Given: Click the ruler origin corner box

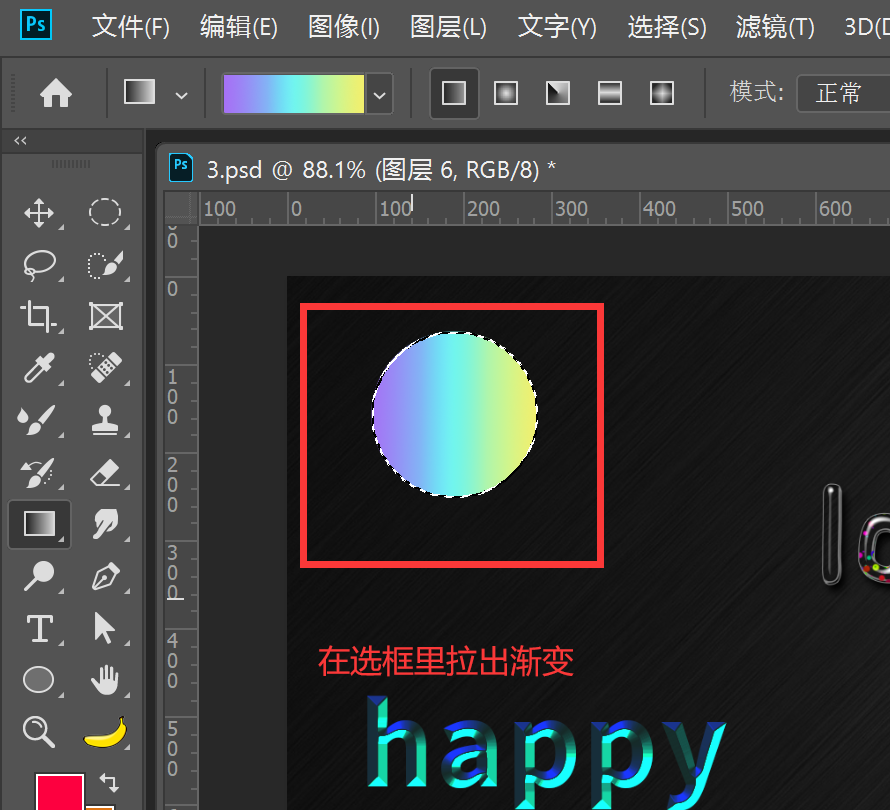Looking at the screenshot, I should (x=181, y=208).
